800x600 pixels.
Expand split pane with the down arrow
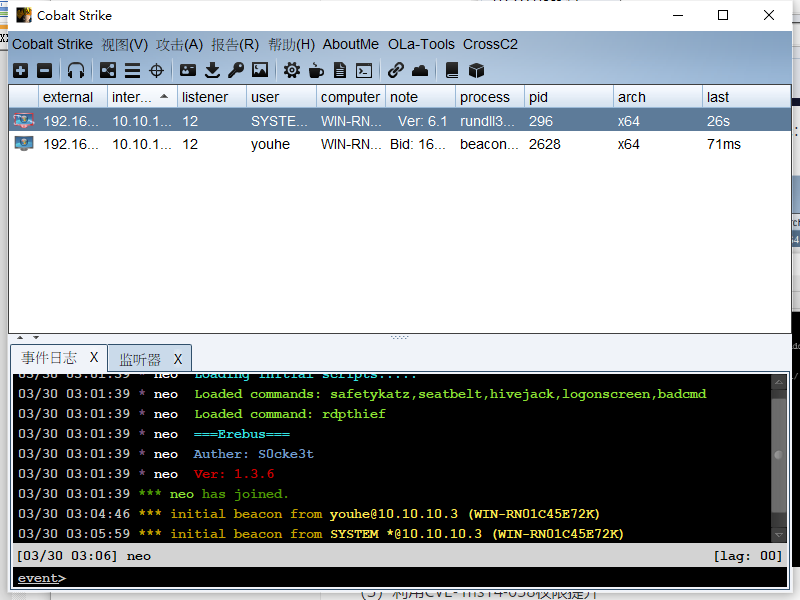[x=35, y=338]
